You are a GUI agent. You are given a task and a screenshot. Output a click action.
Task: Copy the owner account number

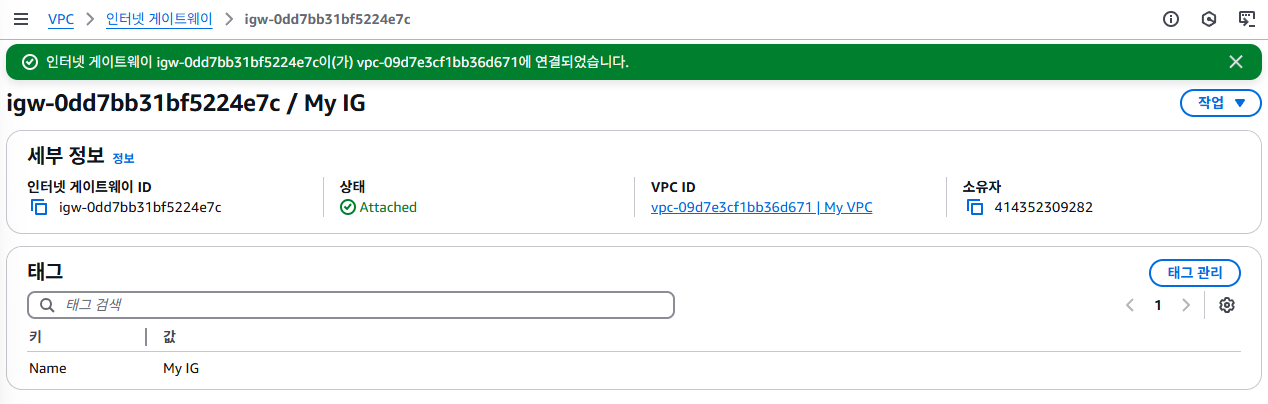975,207
